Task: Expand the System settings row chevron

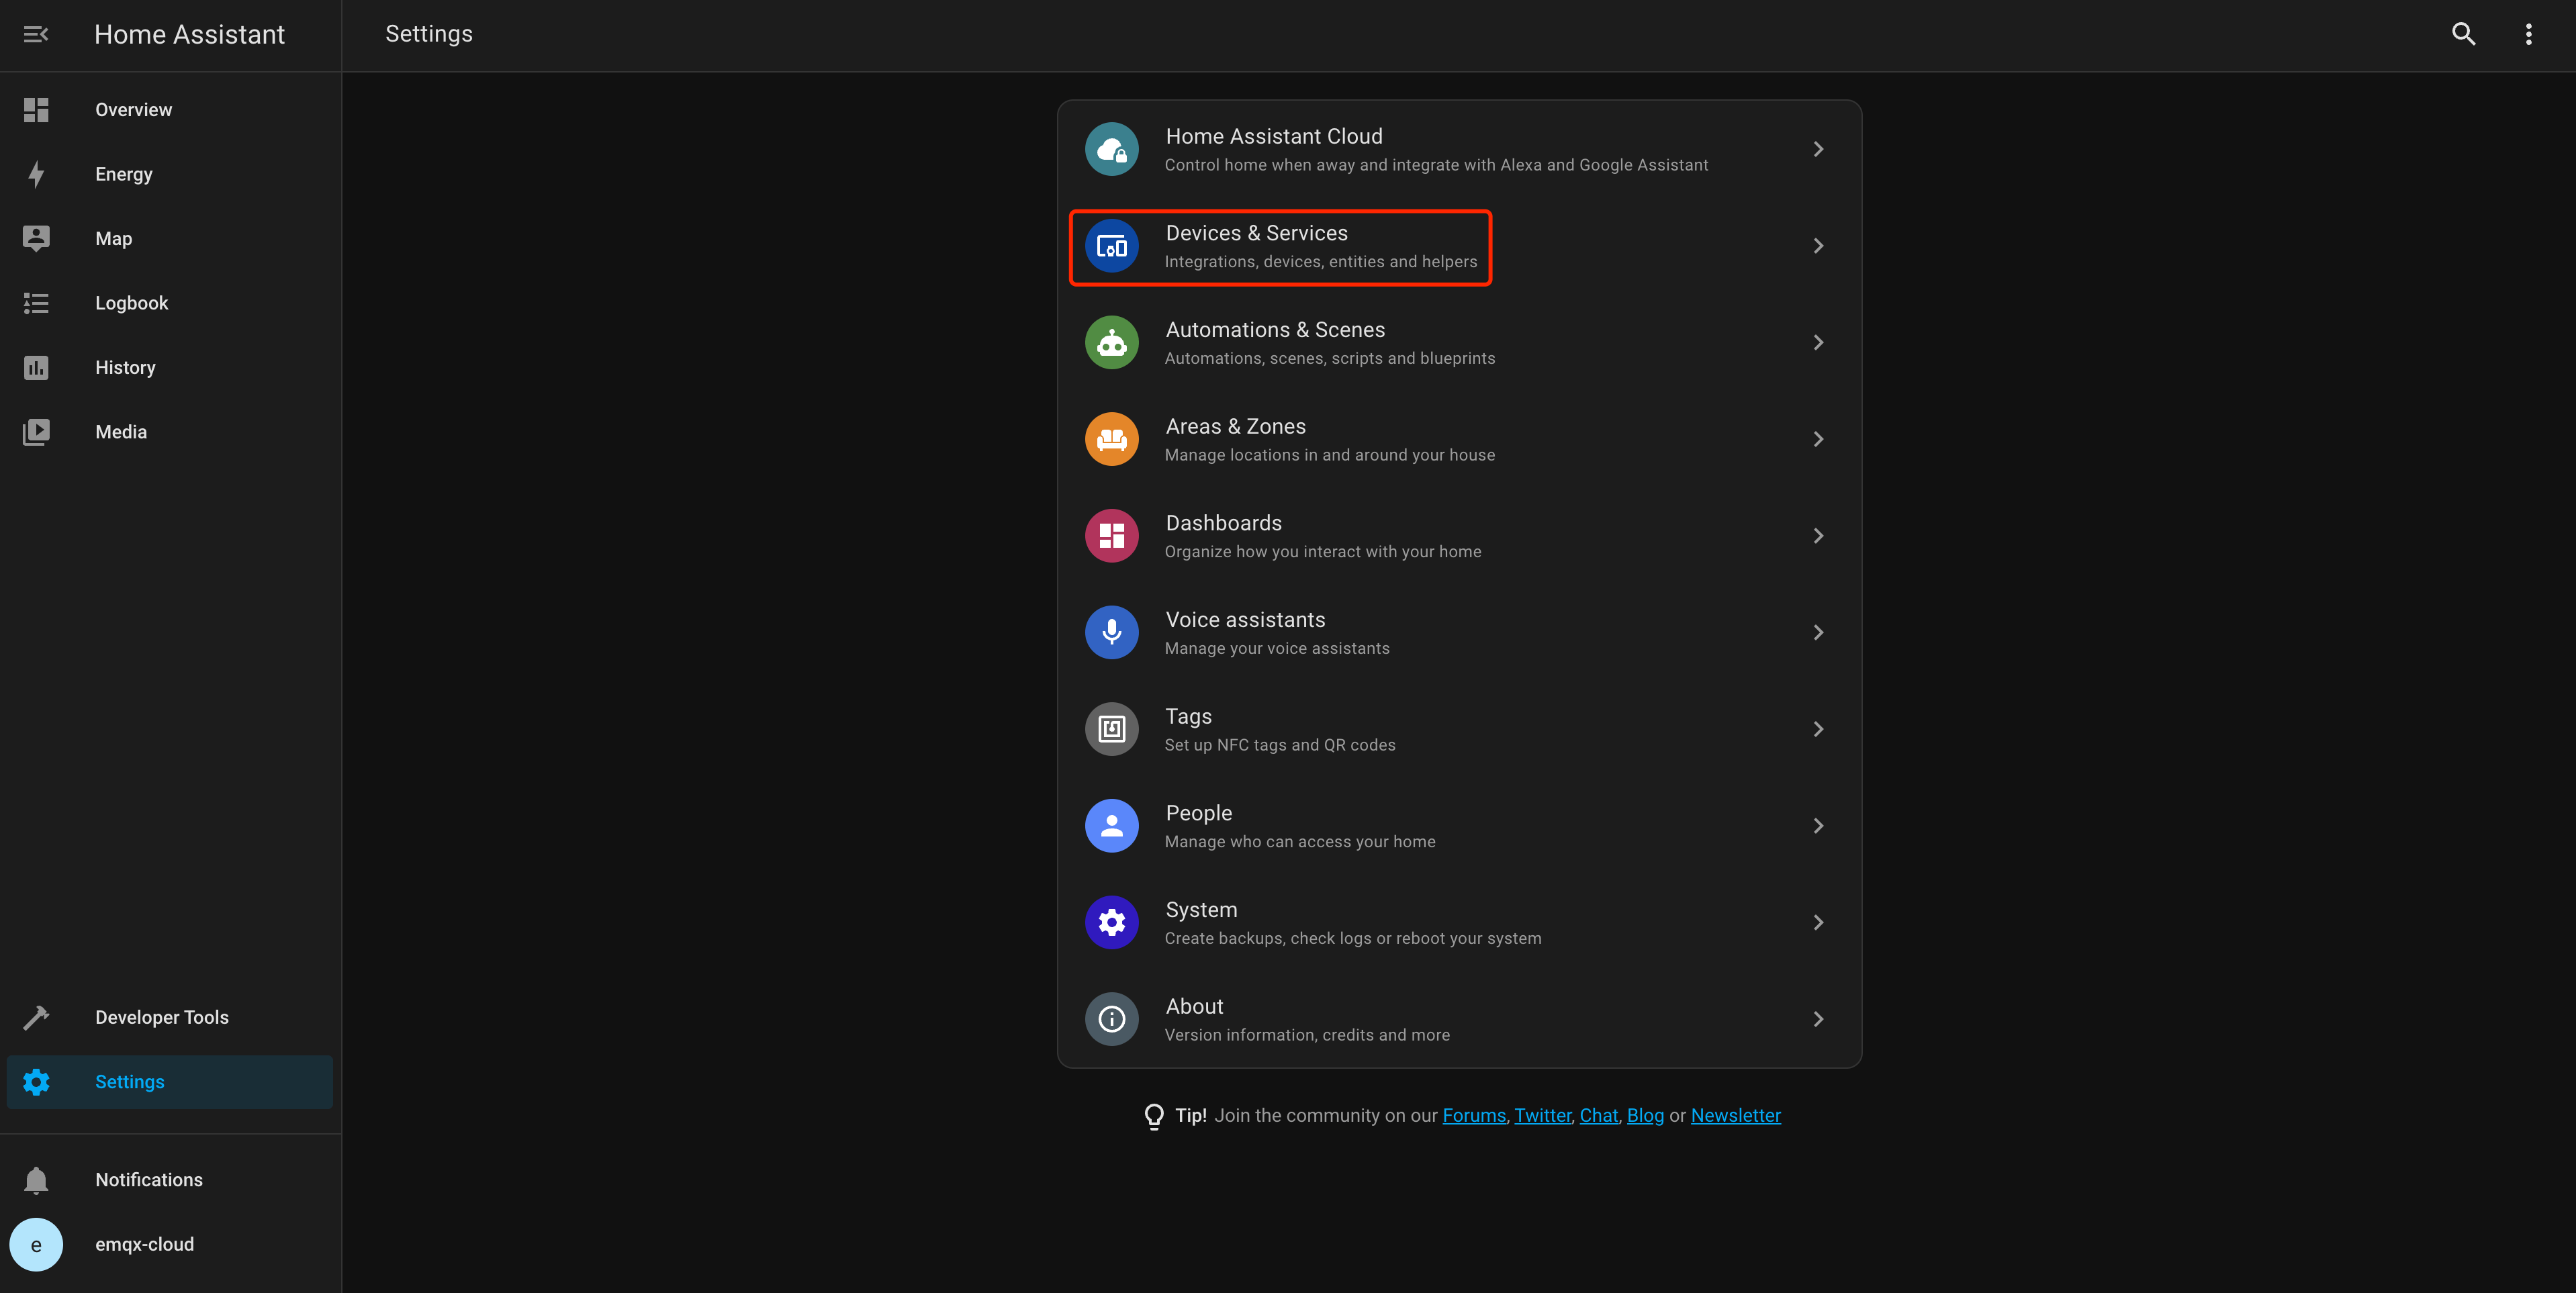Action: click(x=1818, y=922)
